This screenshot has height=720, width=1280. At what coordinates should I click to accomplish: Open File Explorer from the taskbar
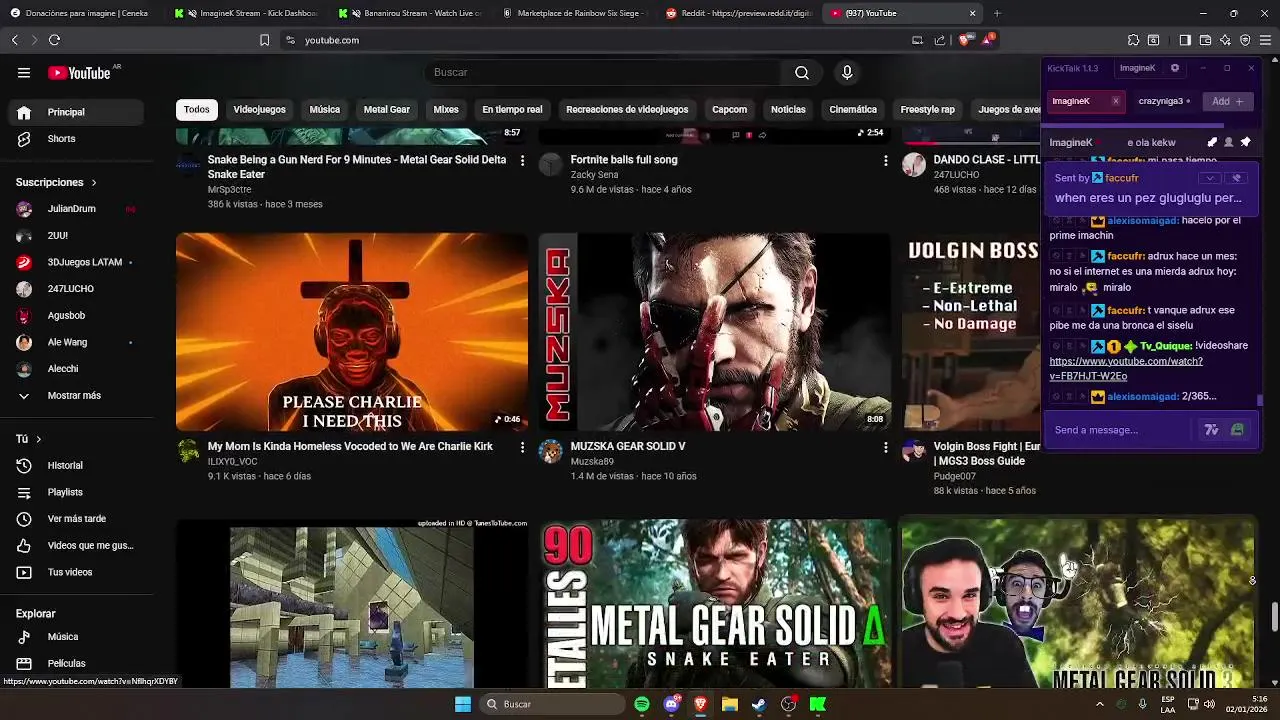click(730, 704)
